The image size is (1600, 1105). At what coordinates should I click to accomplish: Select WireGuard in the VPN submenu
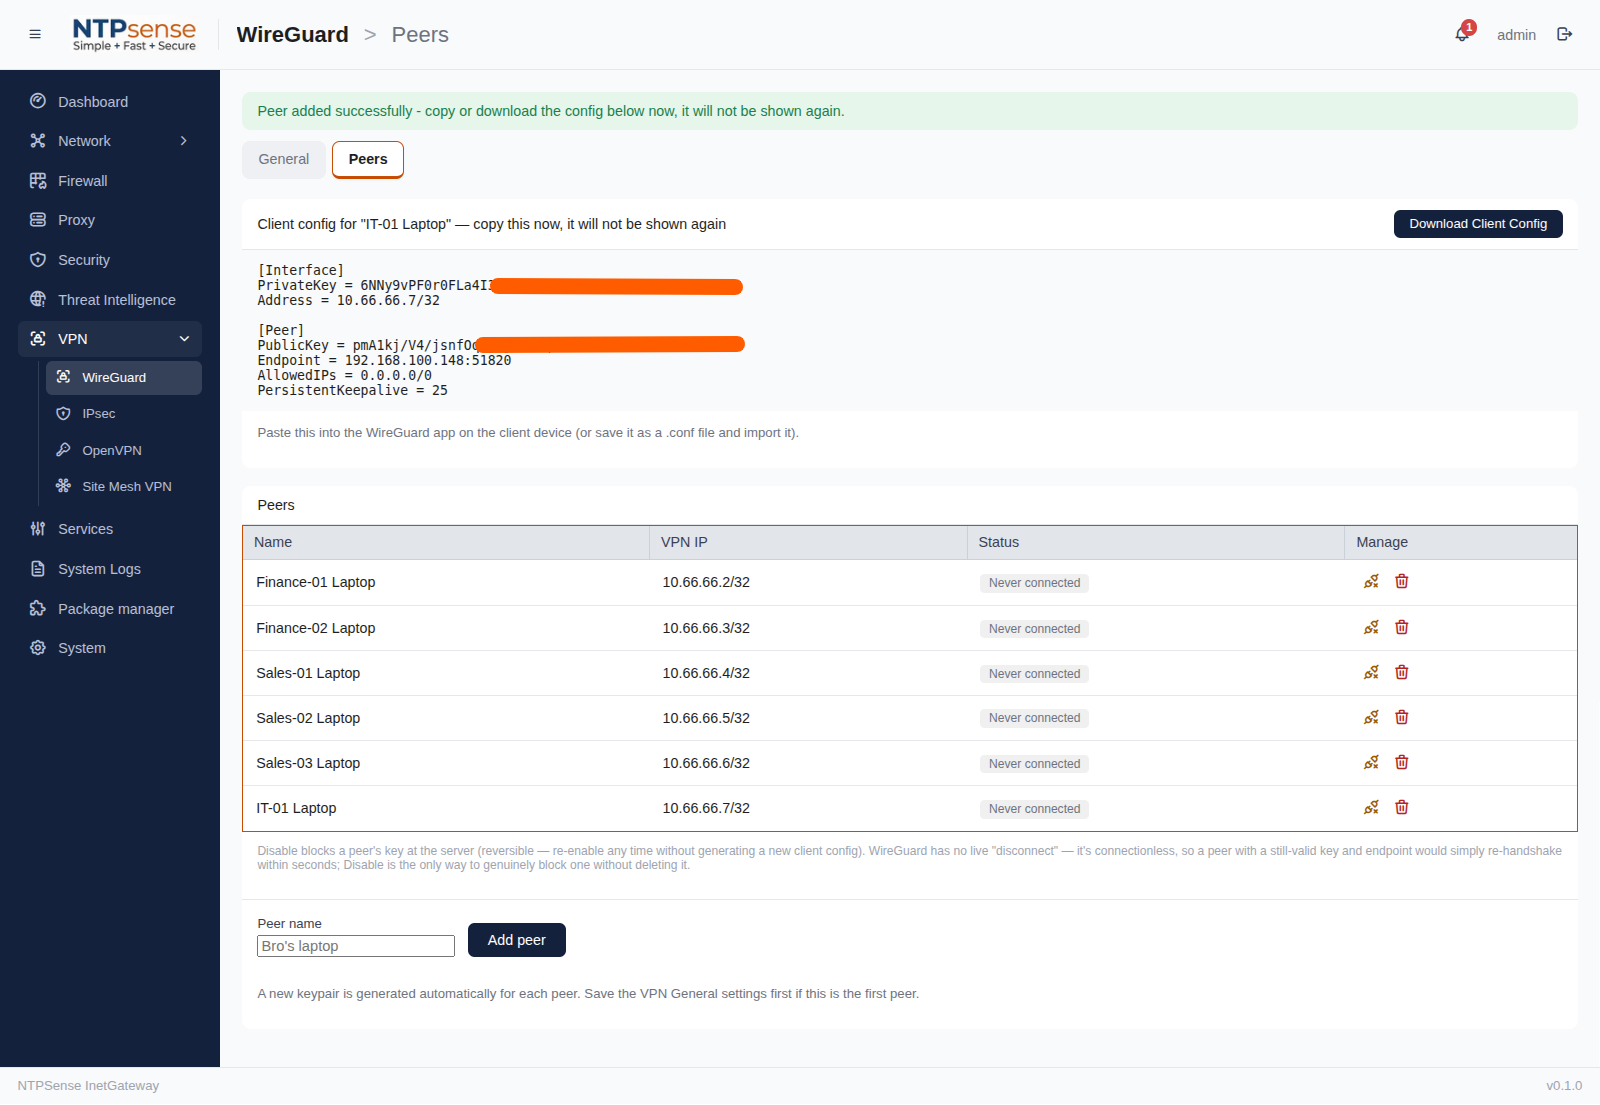124,378
